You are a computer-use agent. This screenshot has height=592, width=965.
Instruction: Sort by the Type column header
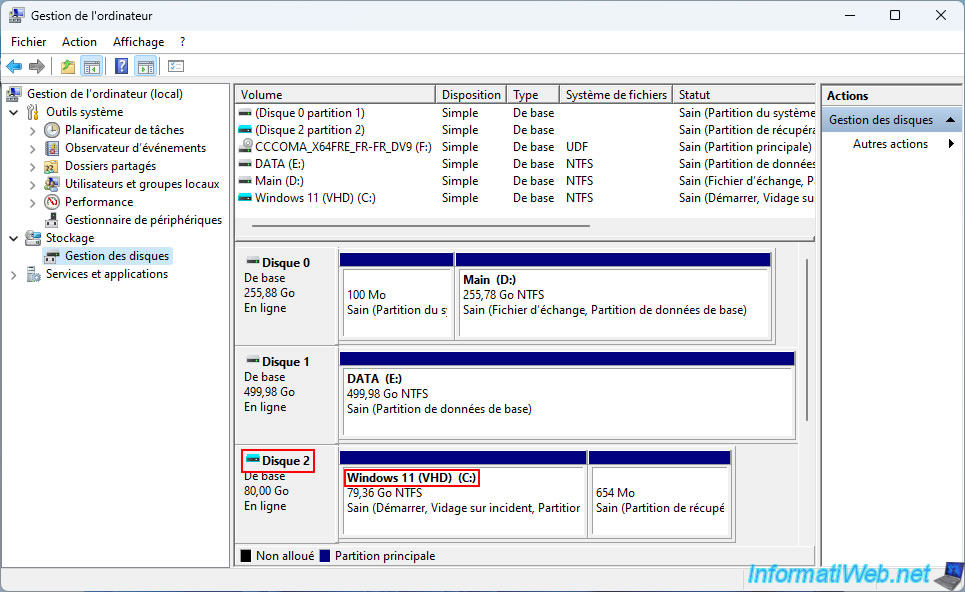533,95
